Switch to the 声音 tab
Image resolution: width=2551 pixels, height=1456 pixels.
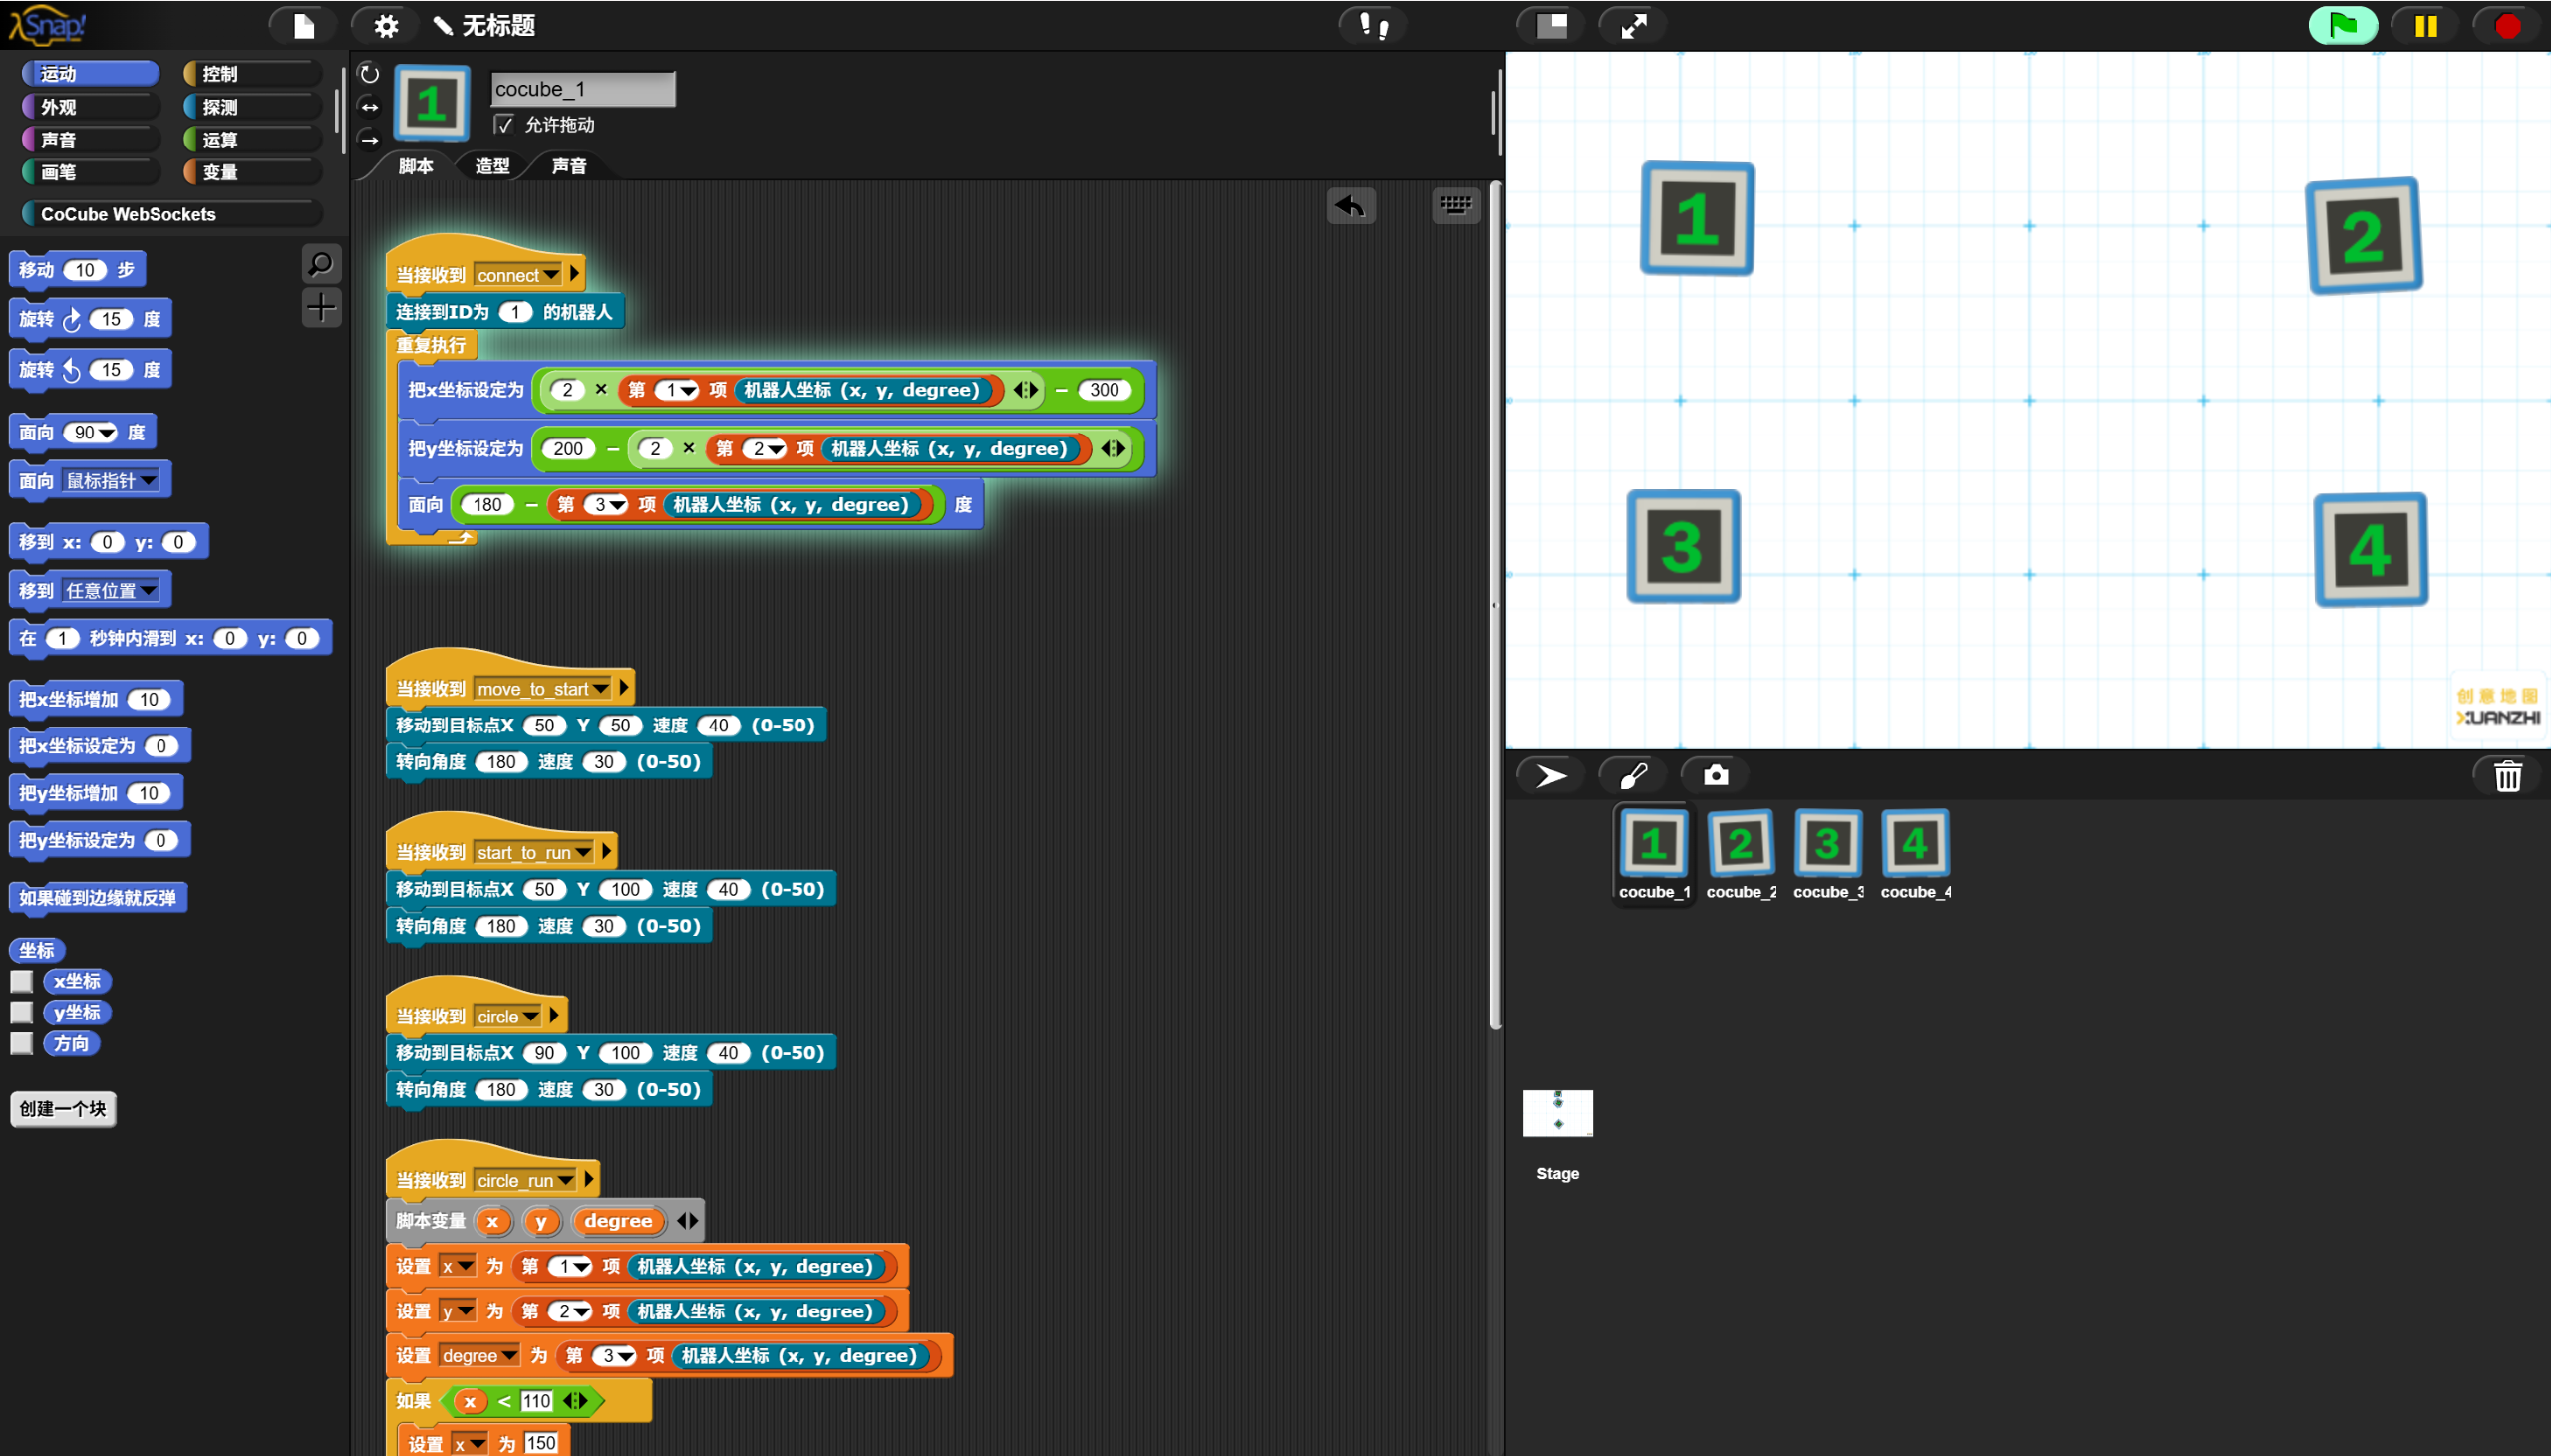click(569, 166)
